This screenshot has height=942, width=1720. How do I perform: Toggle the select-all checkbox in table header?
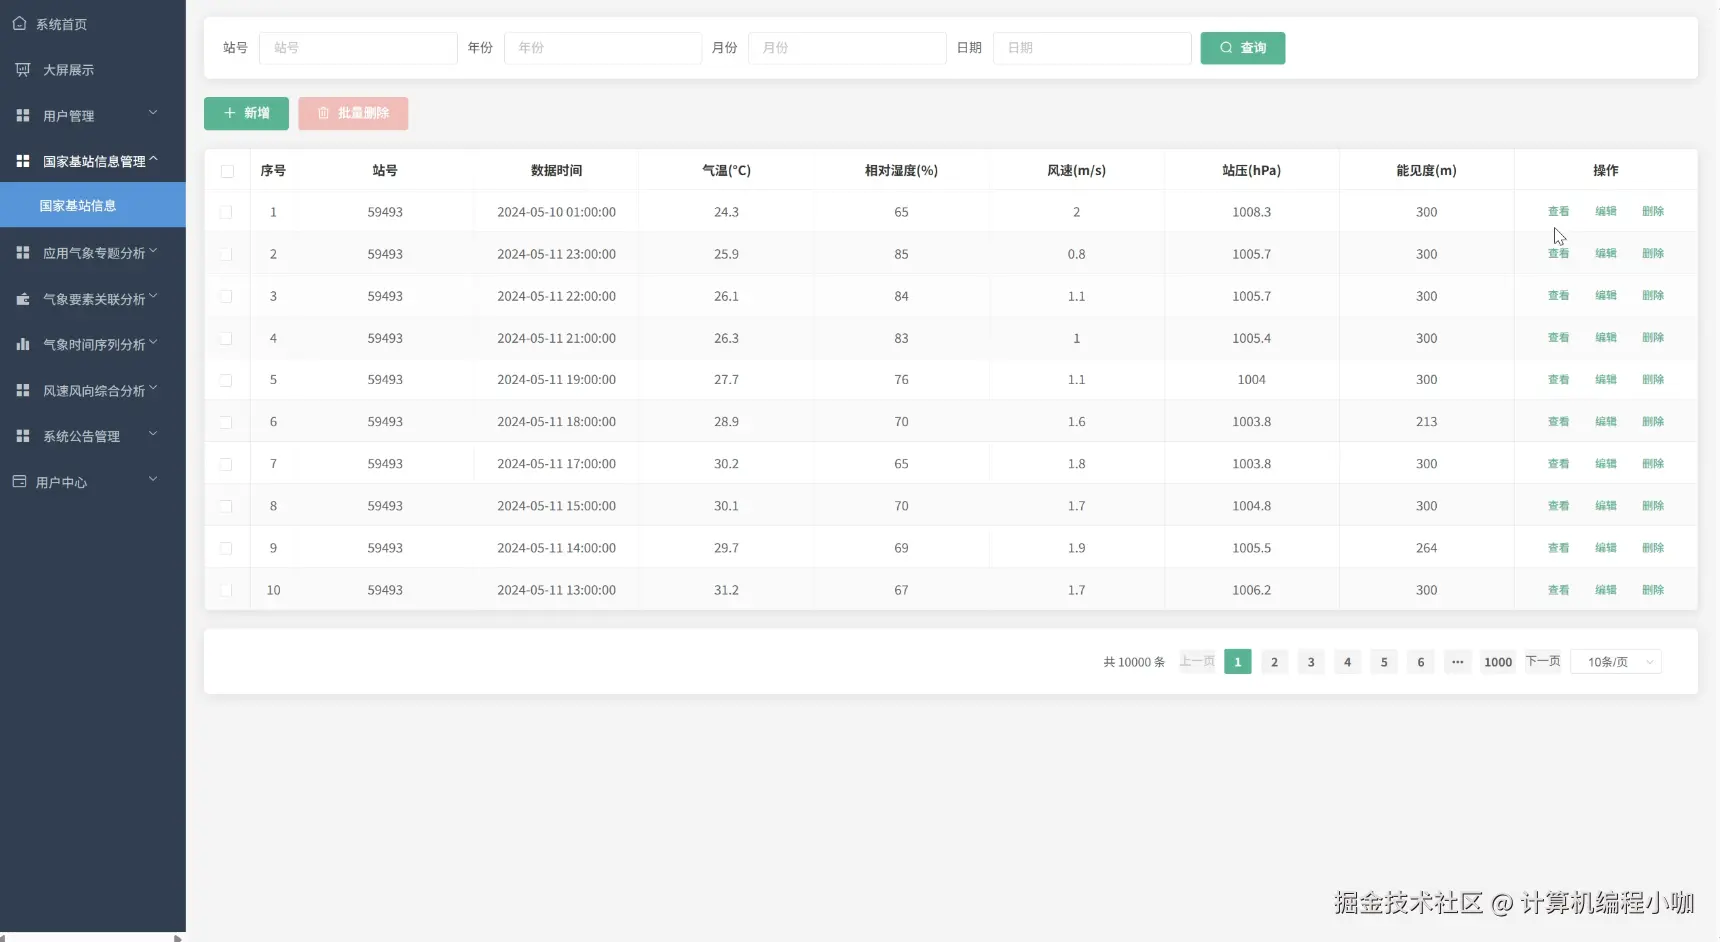pos(227,171)
